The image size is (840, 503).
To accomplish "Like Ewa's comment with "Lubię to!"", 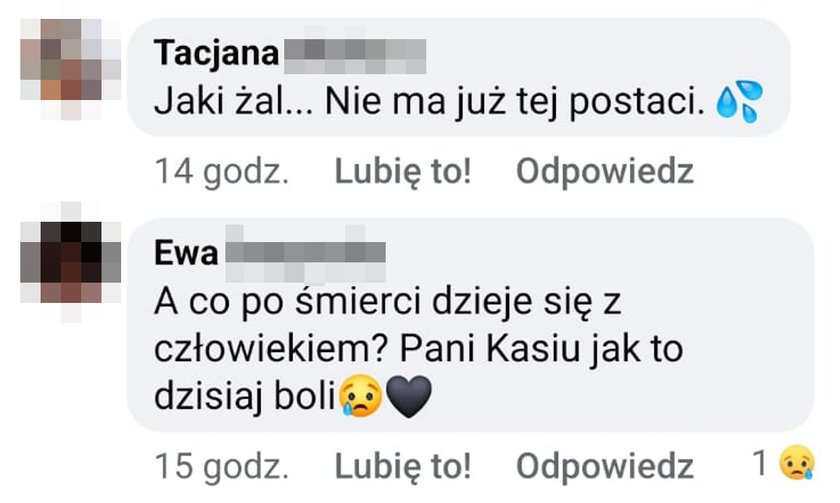I will [x=403, y=466].
